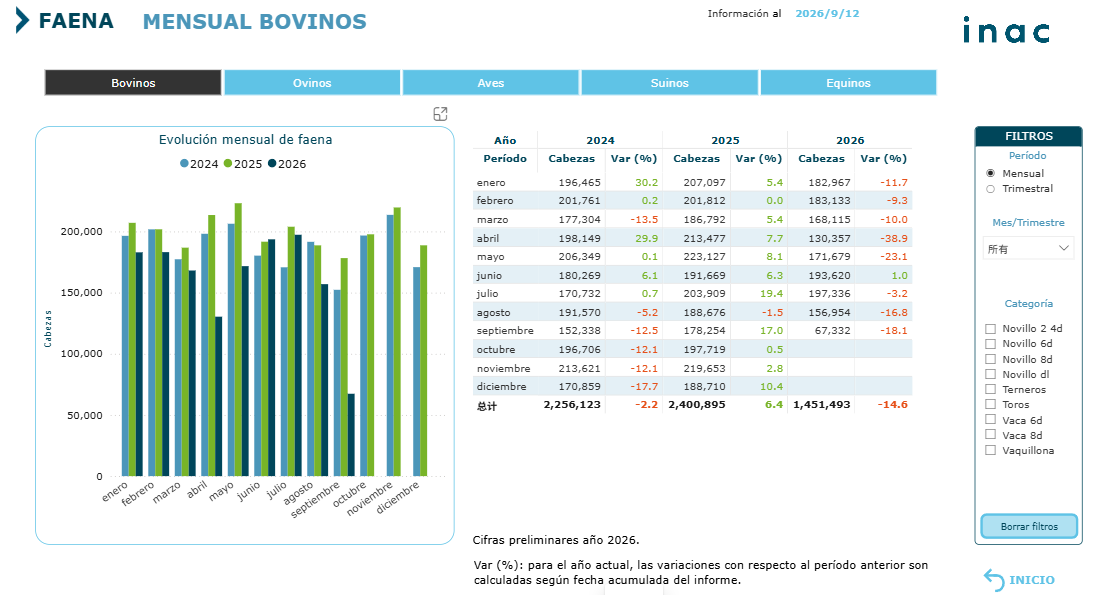
Task: Click the focus mode expand icon above chart
Action: point(440,114)
